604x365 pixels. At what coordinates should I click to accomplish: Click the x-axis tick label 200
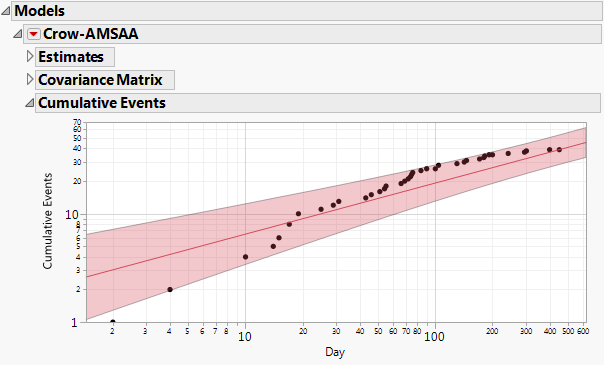[x=492, y=331]
